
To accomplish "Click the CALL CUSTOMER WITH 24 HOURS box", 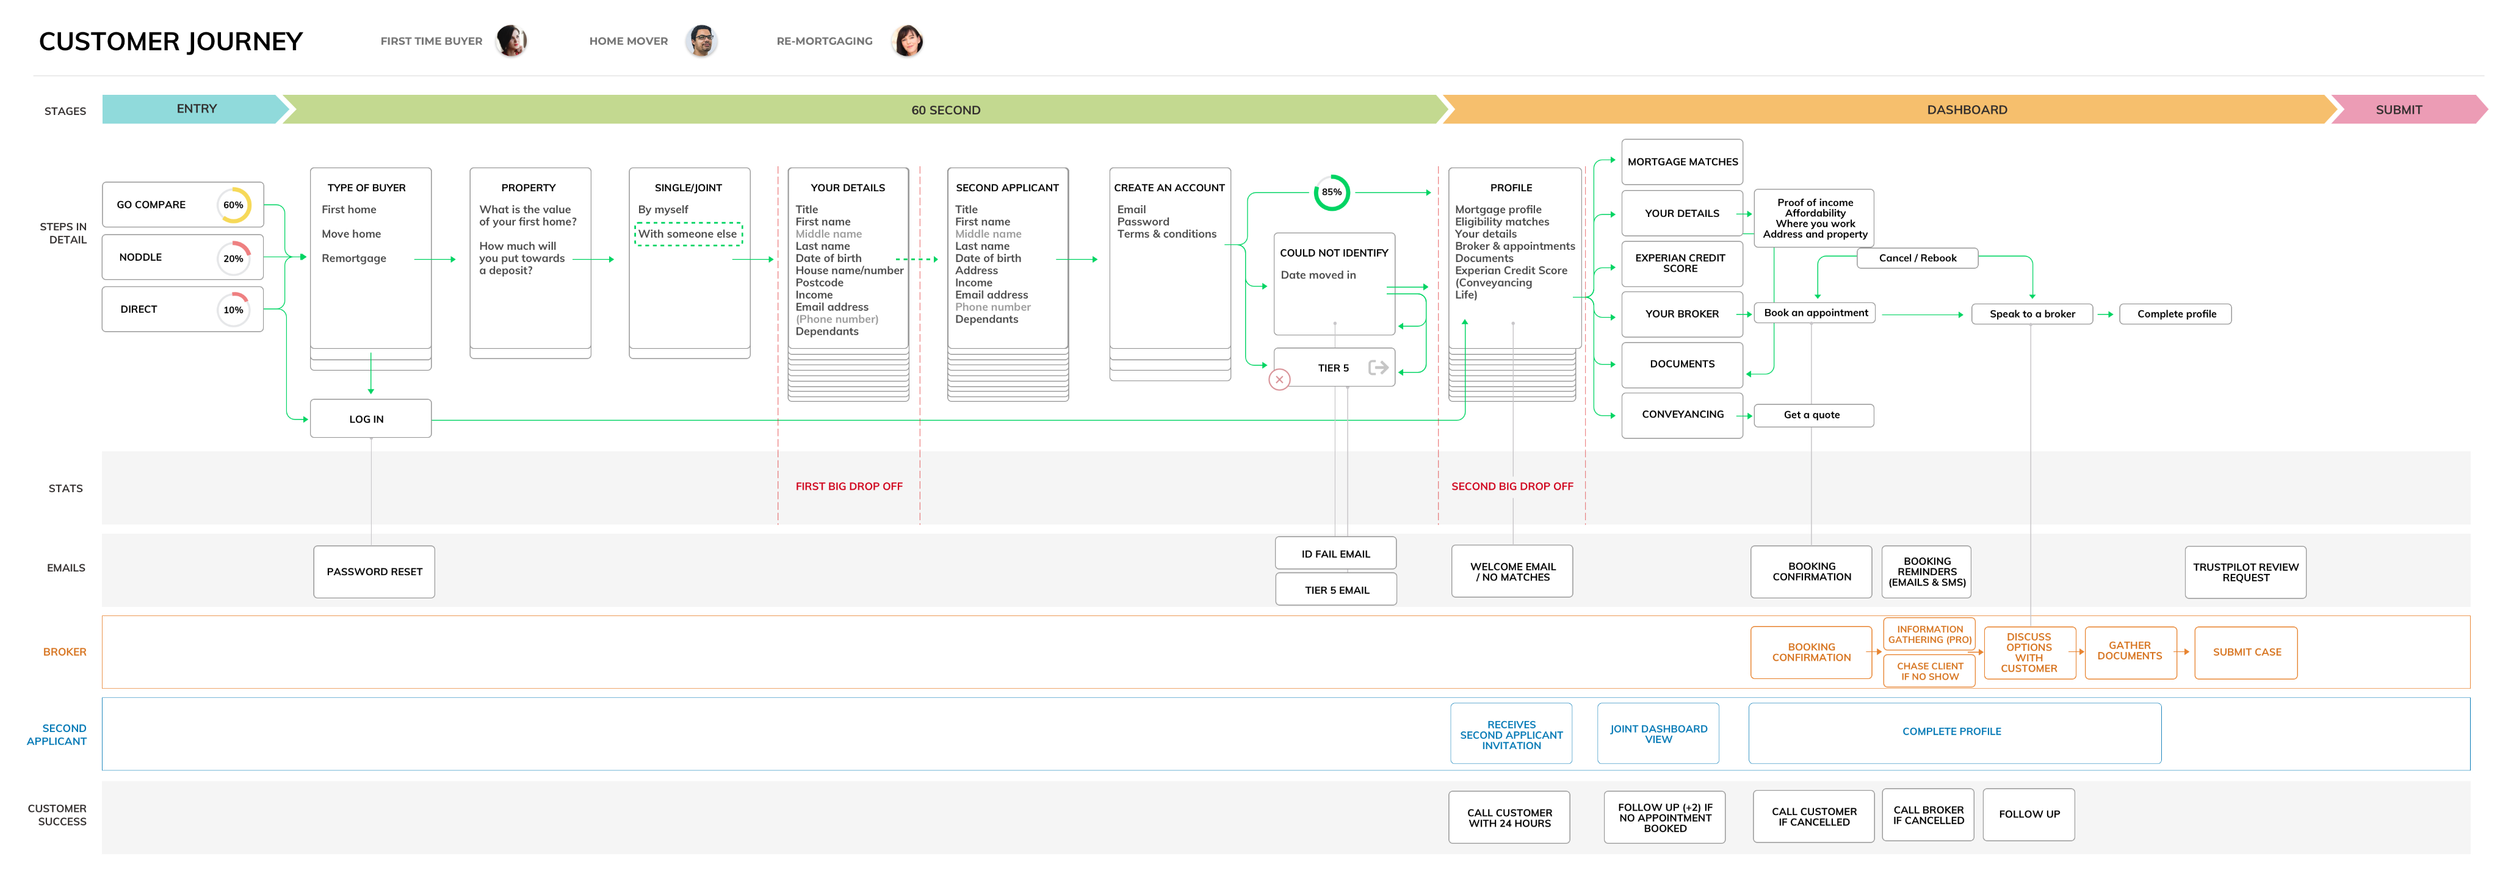I will tap(1509, 818).
